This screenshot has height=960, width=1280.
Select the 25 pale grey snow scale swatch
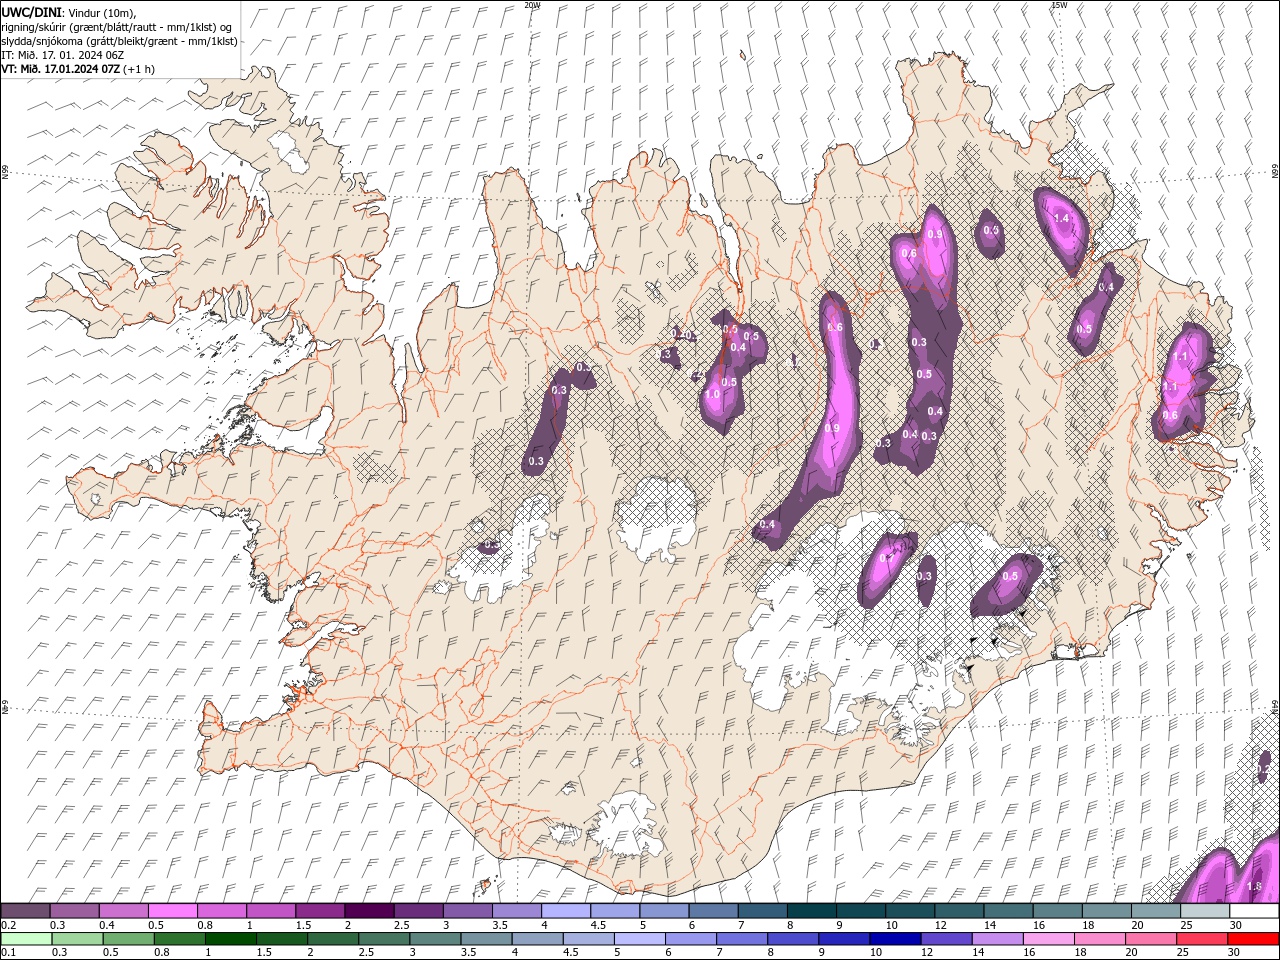tap(1205, 911)
